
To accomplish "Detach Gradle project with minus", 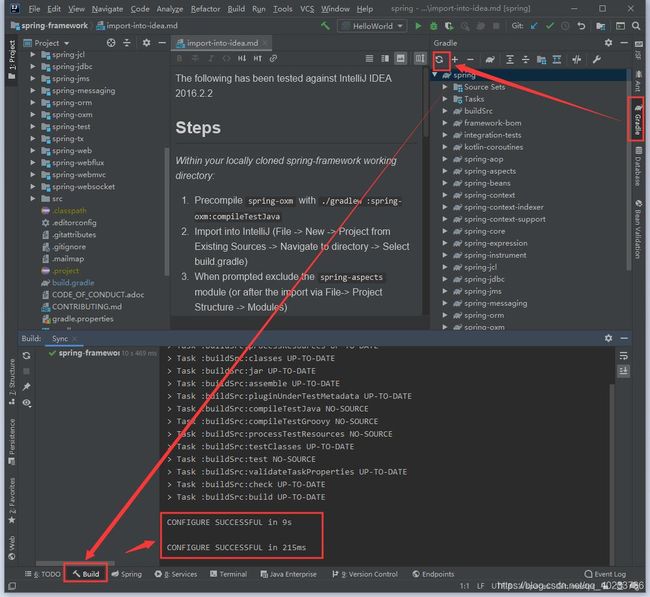I will coord(470,60).
